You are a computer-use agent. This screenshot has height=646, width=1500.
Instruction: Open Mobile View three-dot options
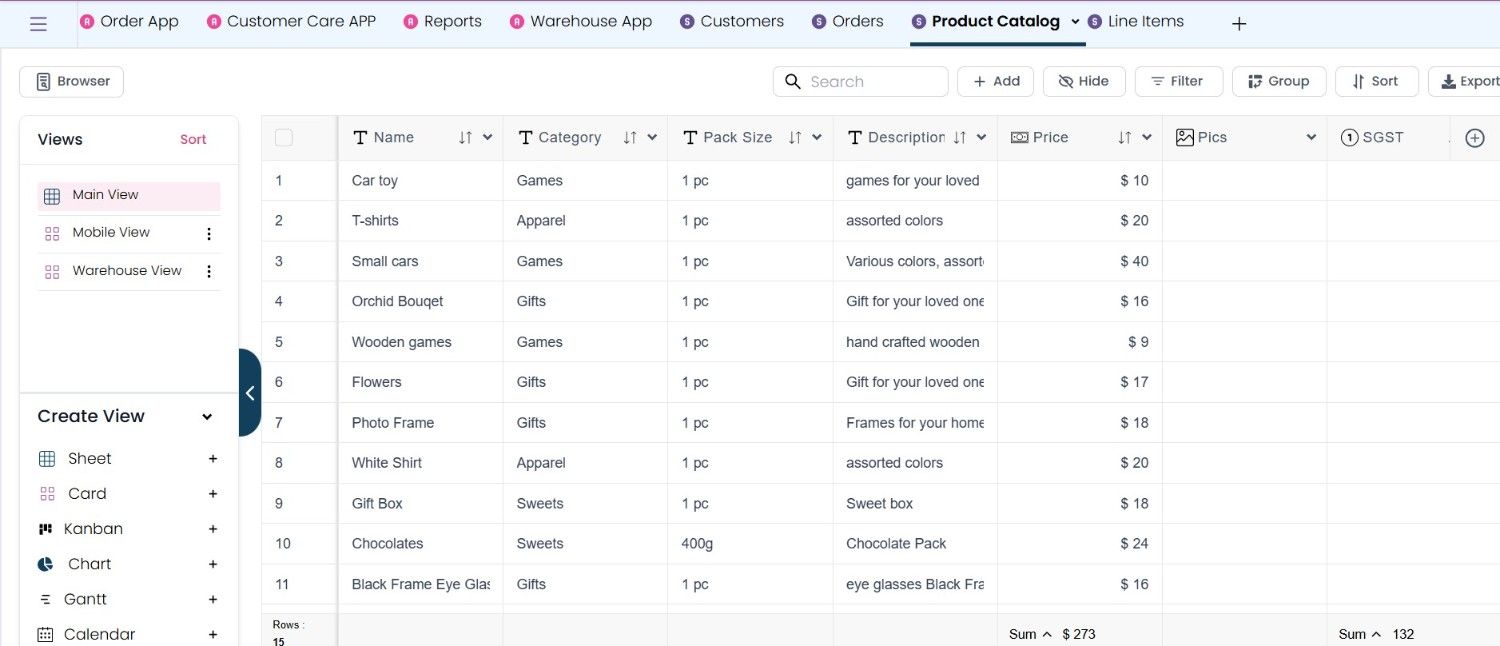coord(209,234)
